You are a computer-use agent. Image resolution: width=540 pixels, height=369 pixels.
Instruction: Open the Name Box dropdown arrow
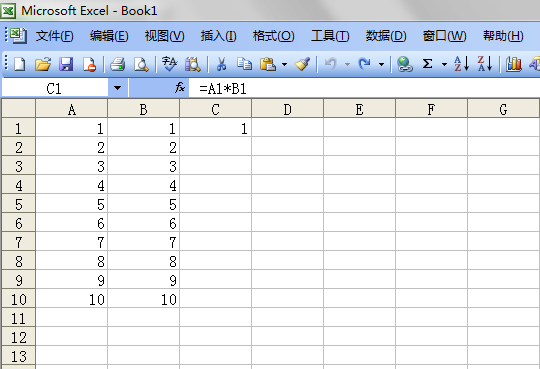[117, 88]
